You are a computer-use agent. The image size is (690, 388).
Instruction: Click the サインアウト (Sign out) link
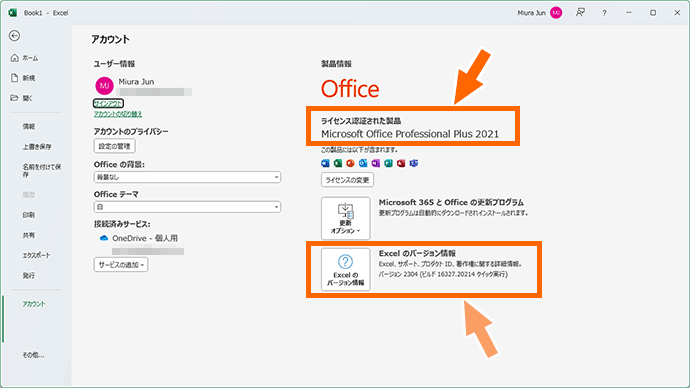pos(108,103)
